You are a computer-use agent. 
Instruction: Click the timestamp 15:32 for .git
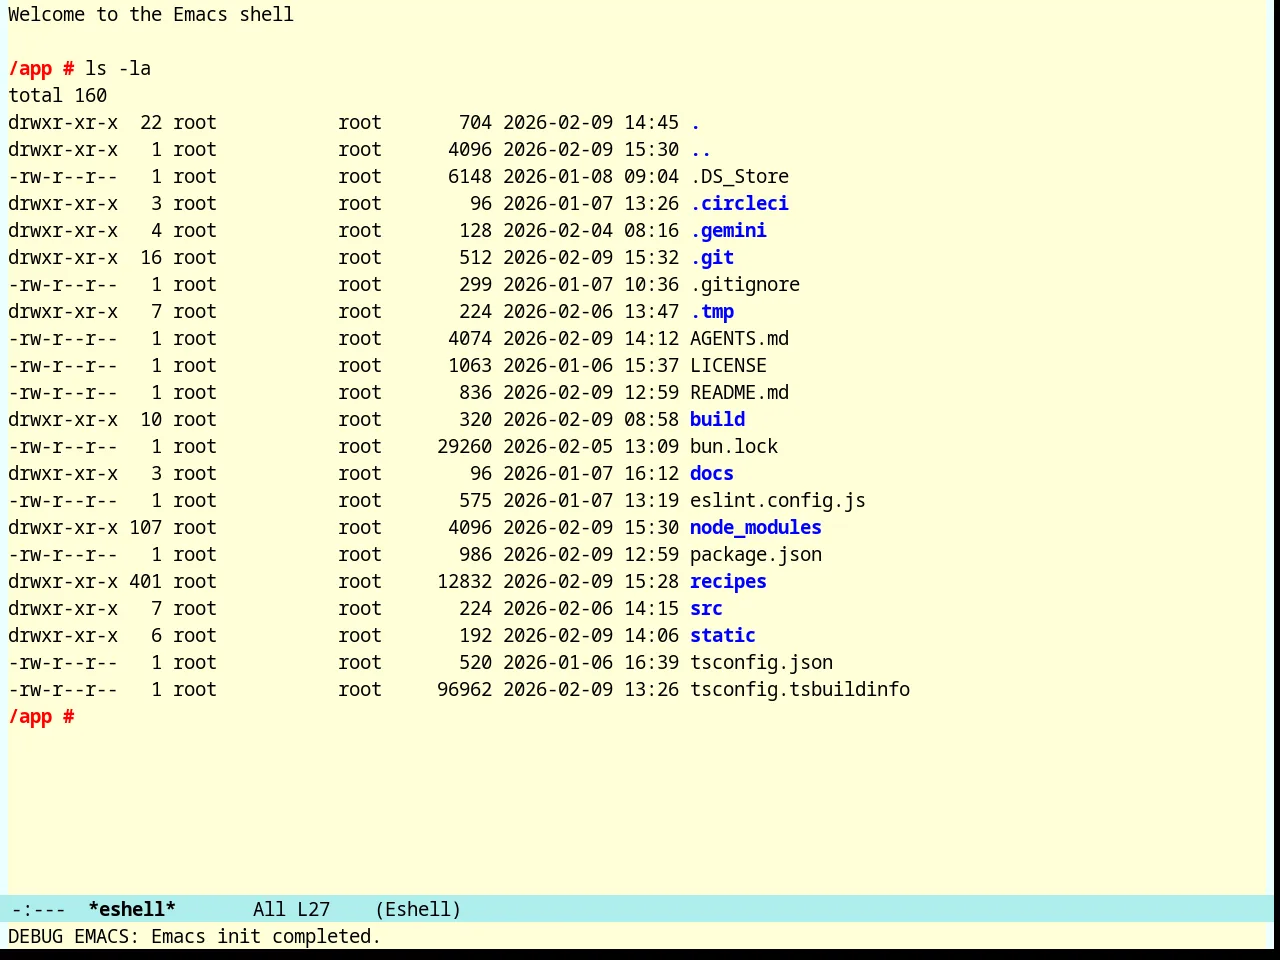pyautogui.click(x=651, y=258)
